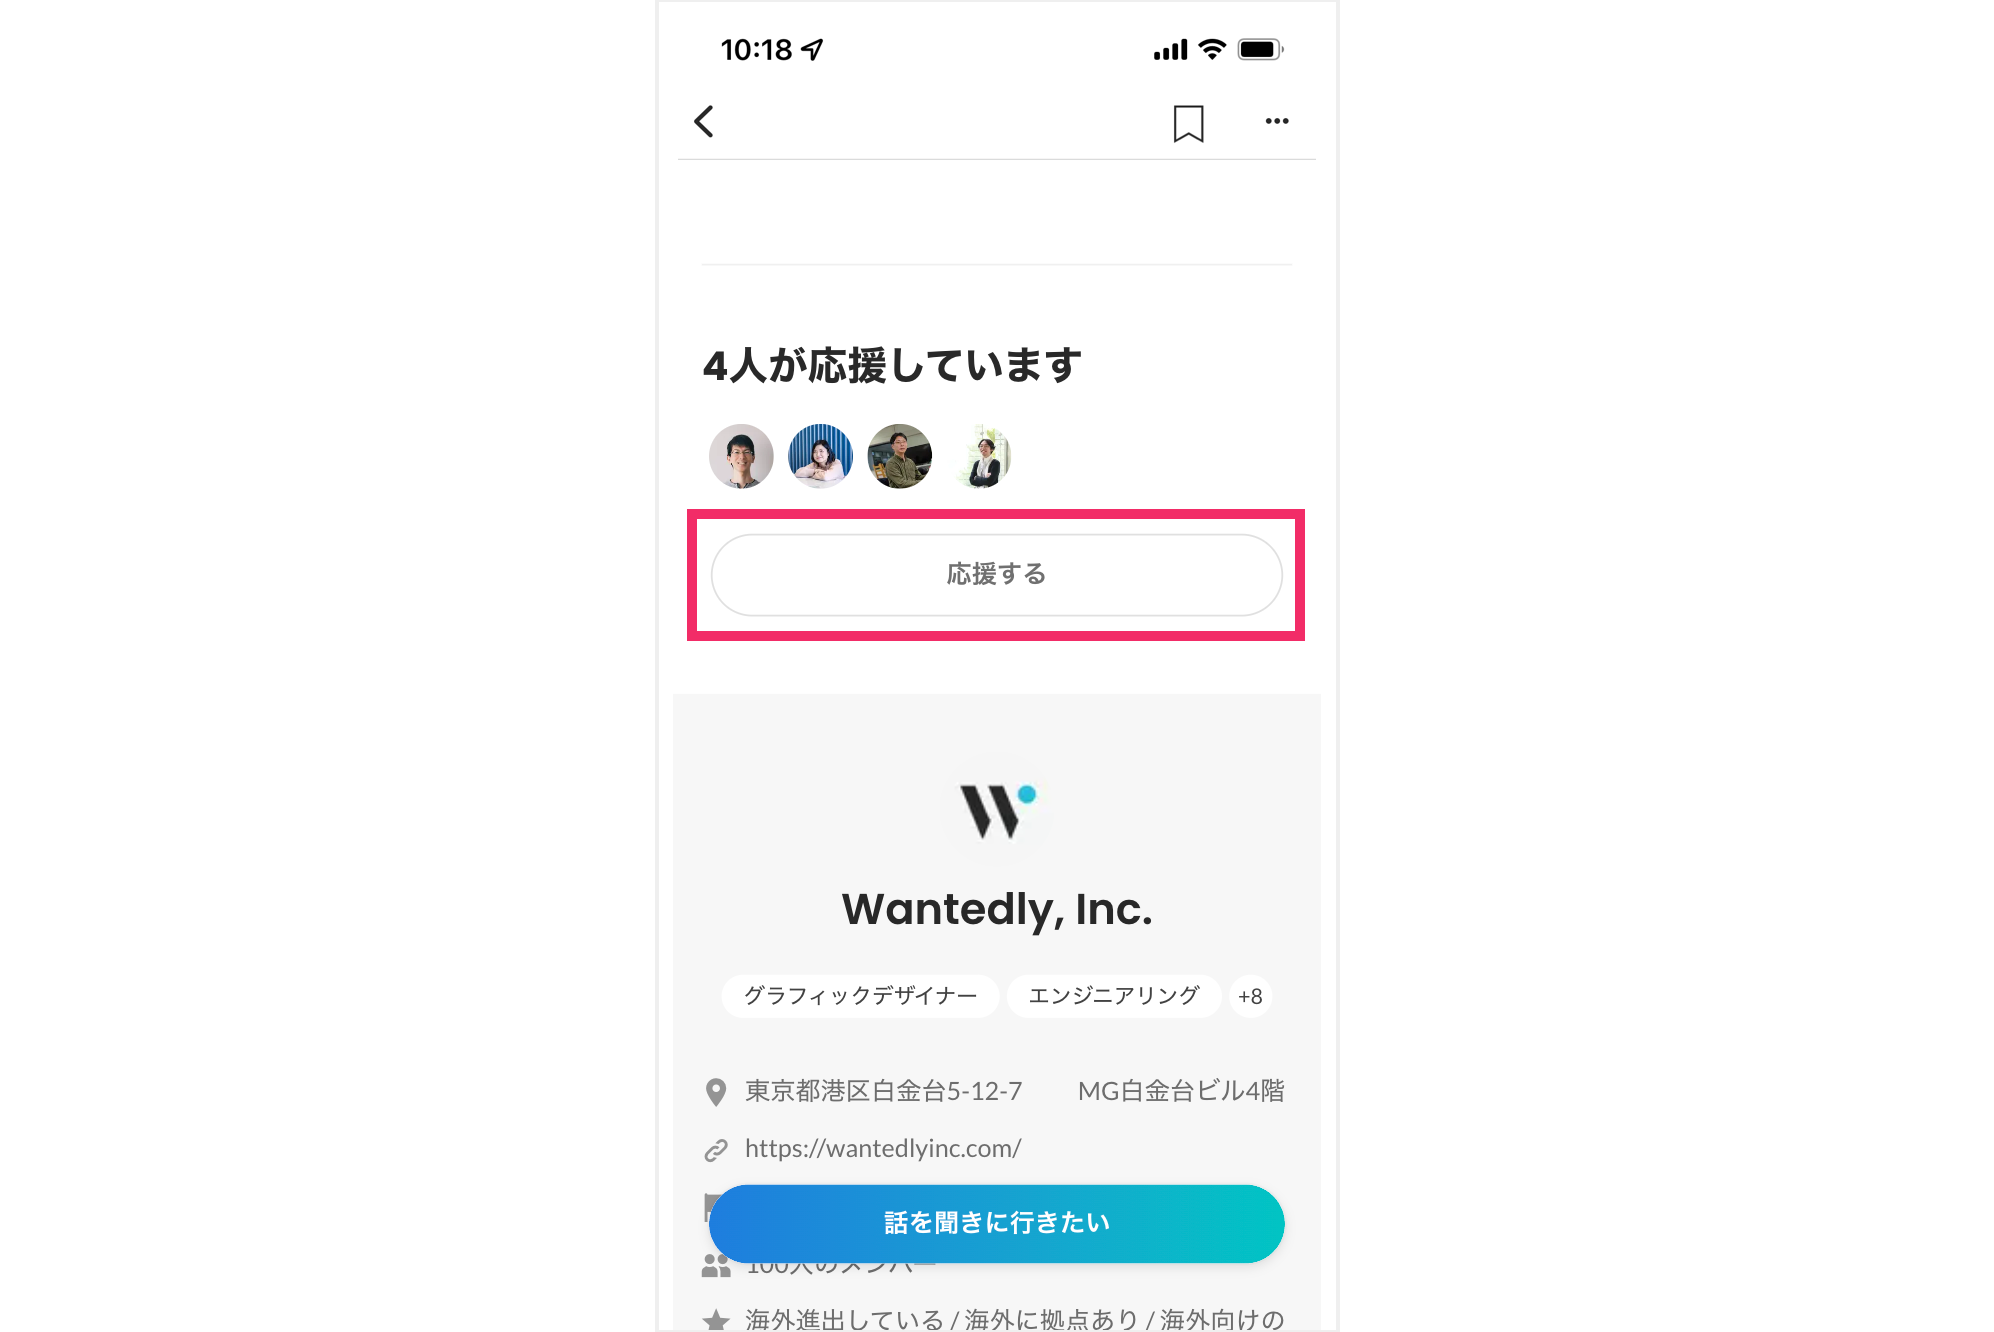Open the https://wantedlyinc.com/ link
The height and width of the screenshot is (1332, 1994).
(883, 1149)
